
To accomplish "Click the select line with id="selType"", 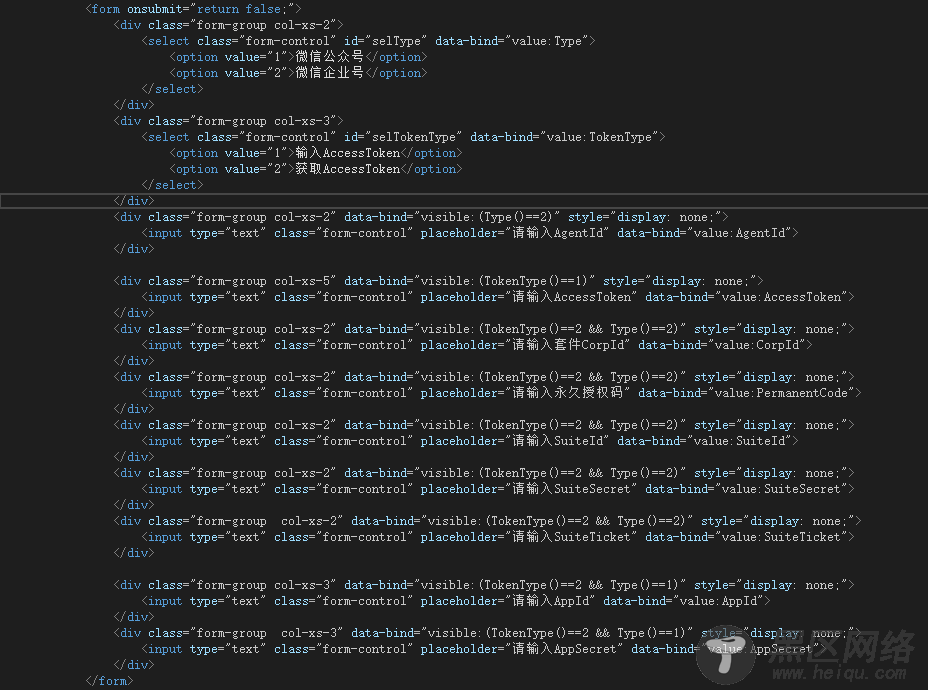I will (368, 41).
